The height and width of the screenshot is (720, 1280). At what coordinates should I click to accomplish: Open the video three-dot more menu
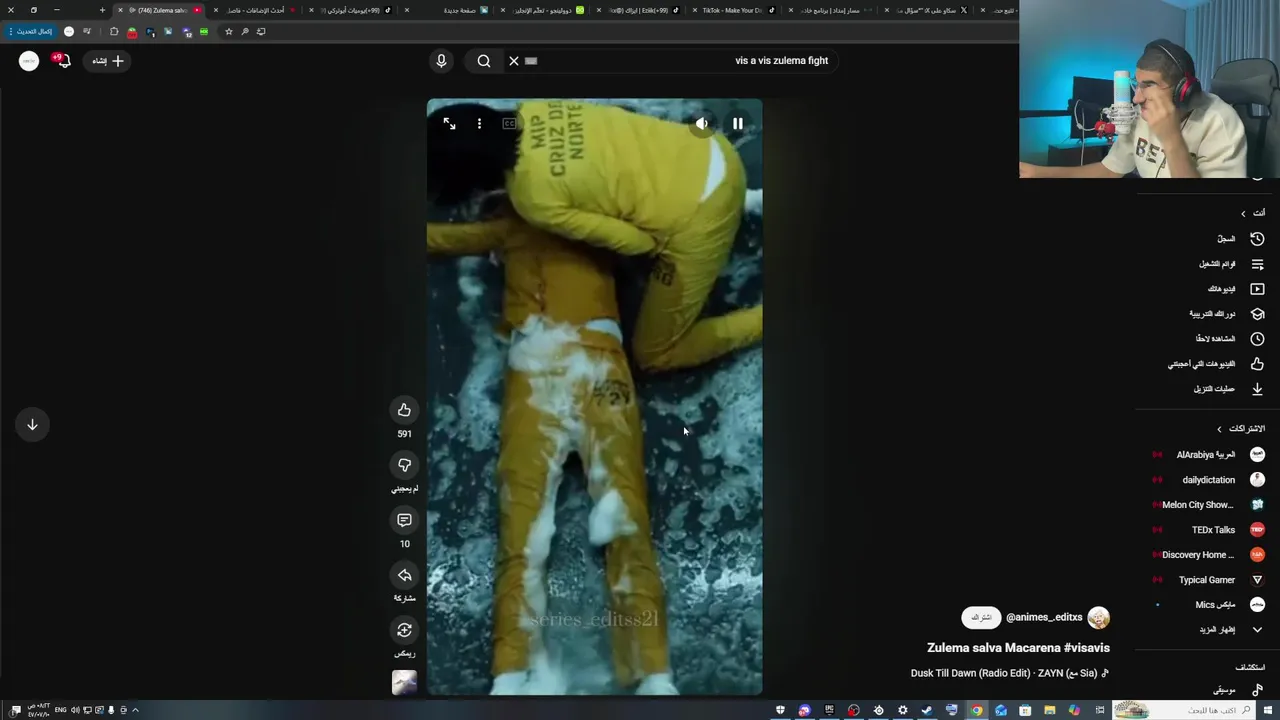tap(479, 124)
